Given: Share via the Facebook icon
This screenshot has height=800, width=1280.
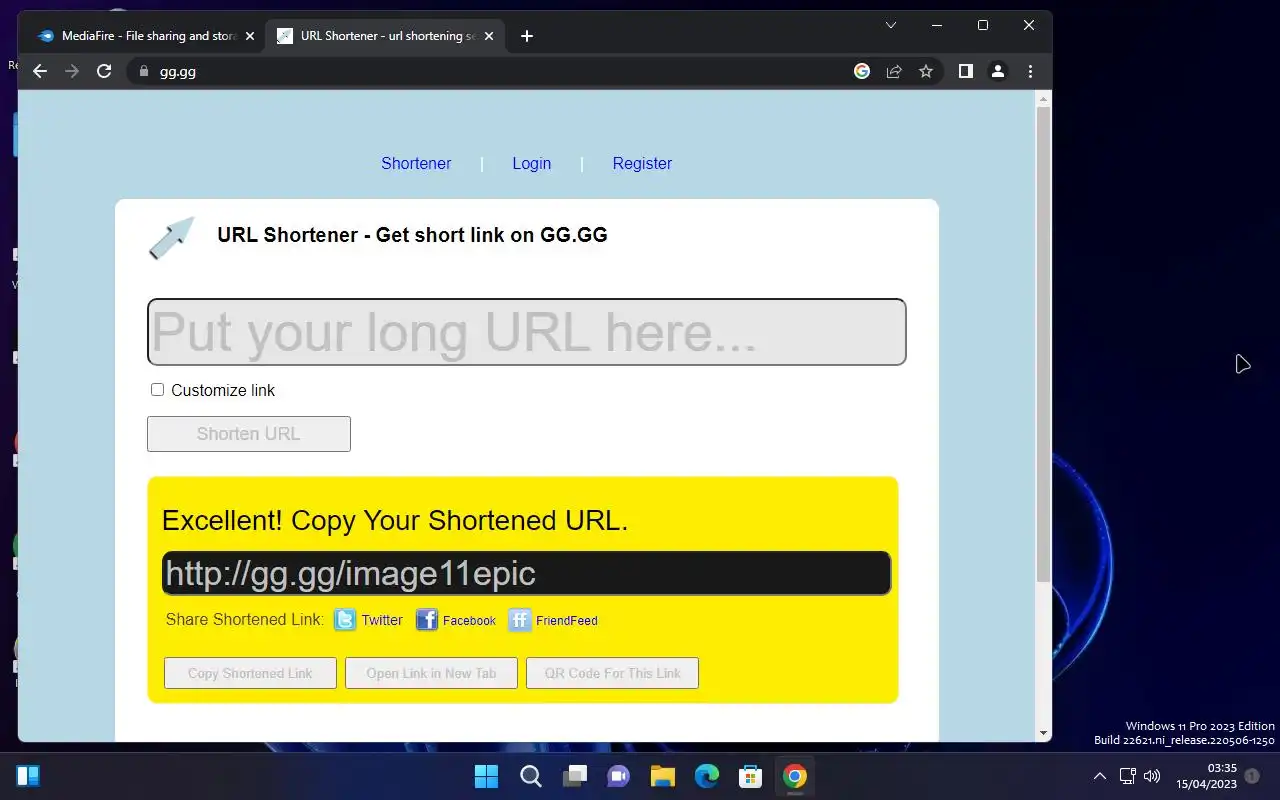Looking at the screenshot, I should [427, 620].
